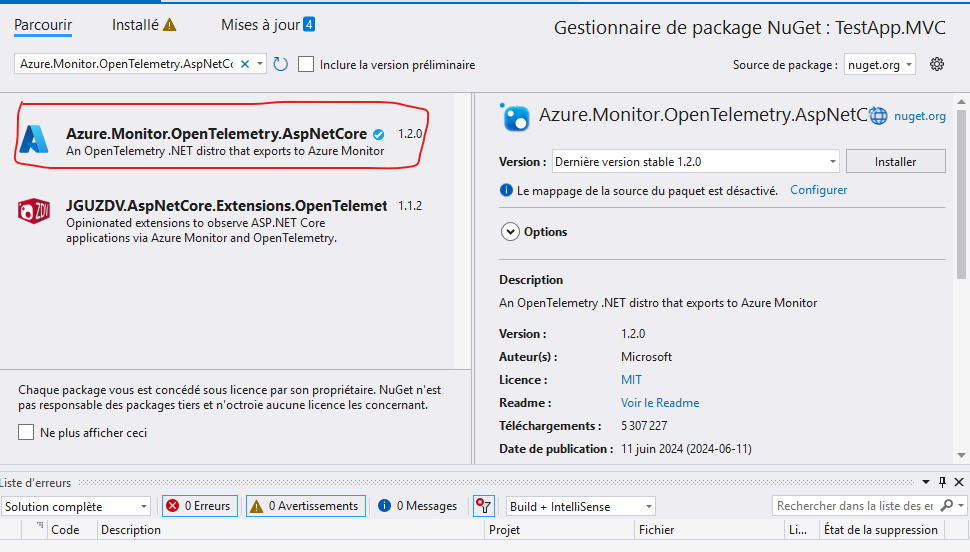Click the info icon about source mapping
The height and width of the screenshot is (552, 970).
(x=506, y=190)
